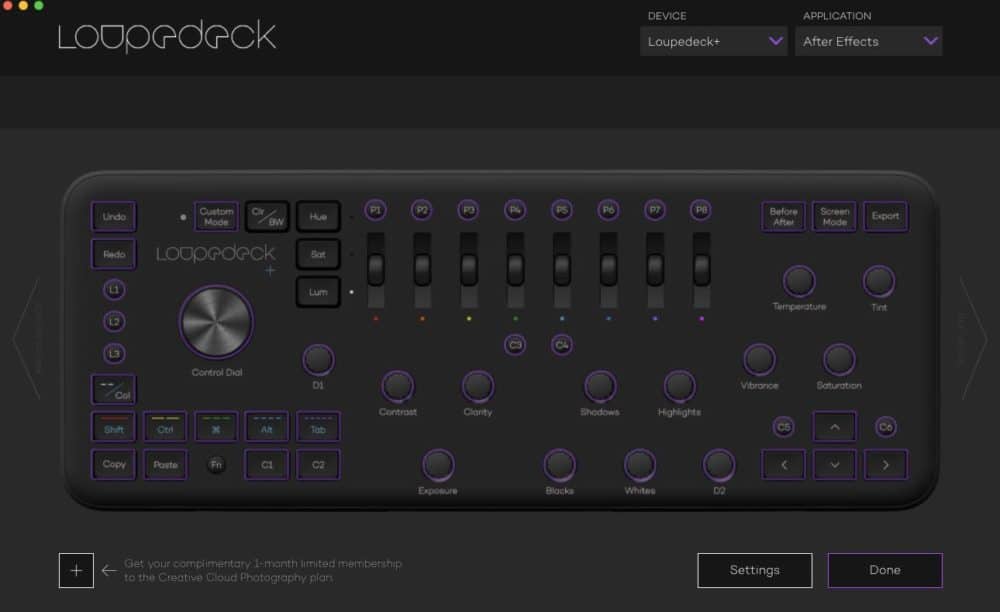1000x612 pixels.
Task: Click the P1 round button
Action: [376, 210]
